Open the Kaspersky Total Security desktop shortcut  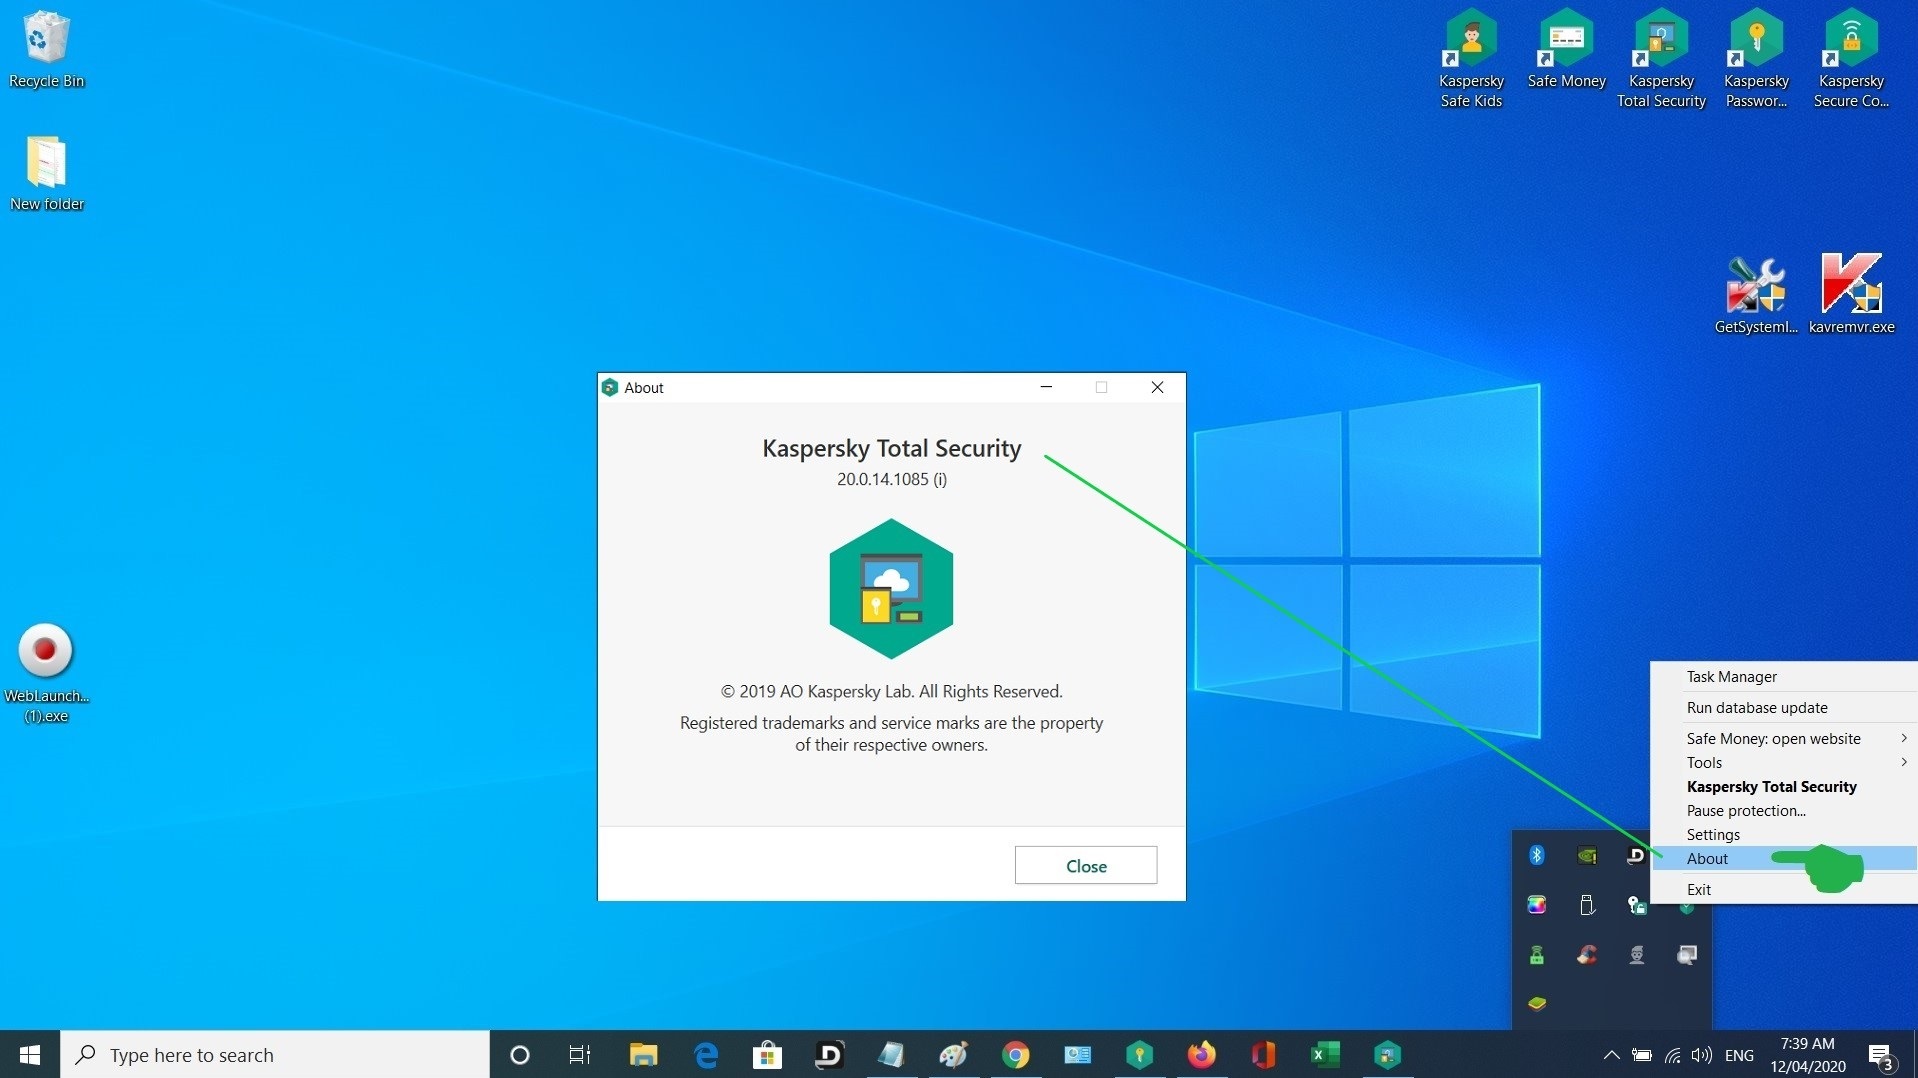1661,58
